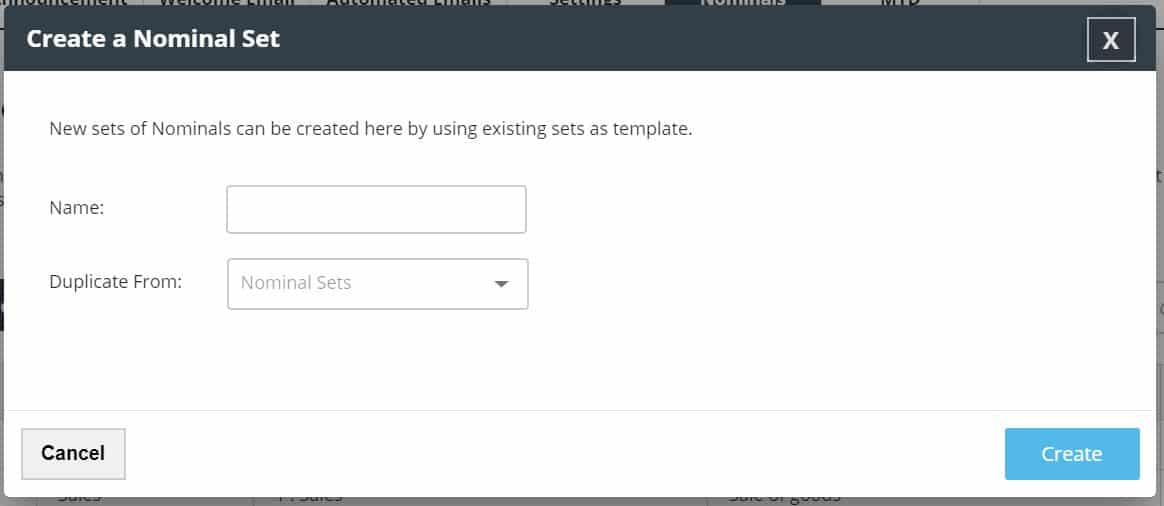Switch to the MTD tab
This screenshot has width=1164, height=506.
click(899, 3)
